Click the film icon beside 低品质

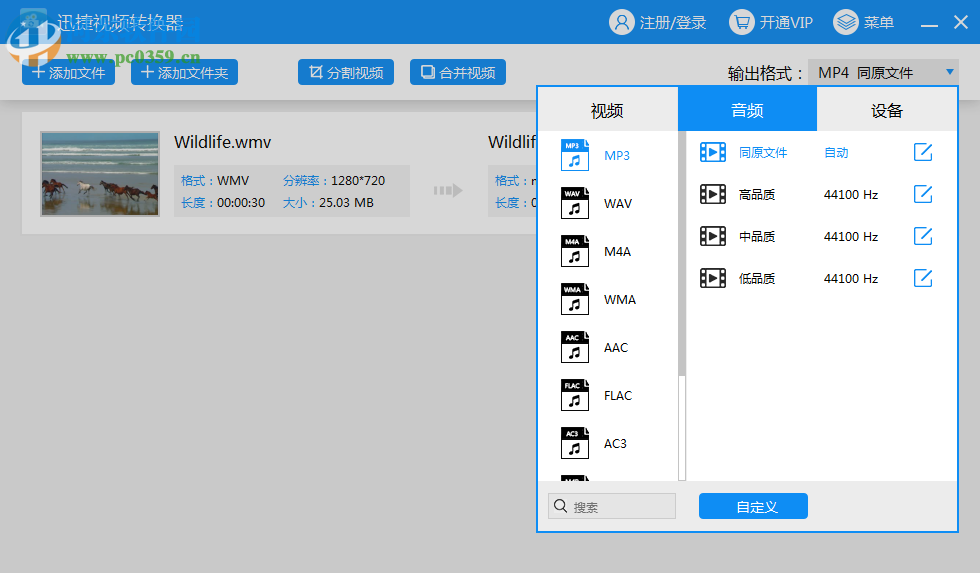coord(712,278)
